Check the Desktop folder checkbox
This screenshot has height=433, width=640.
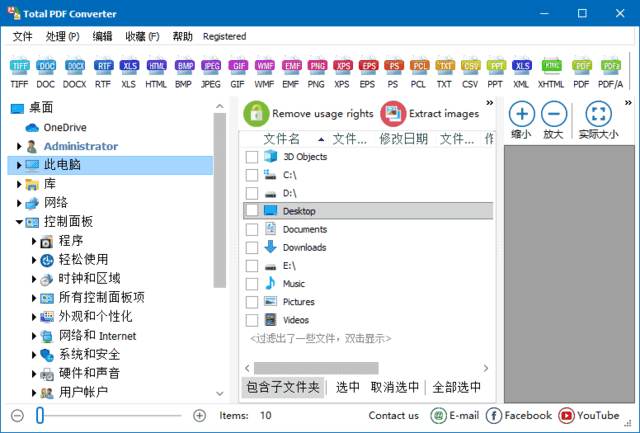252,211
